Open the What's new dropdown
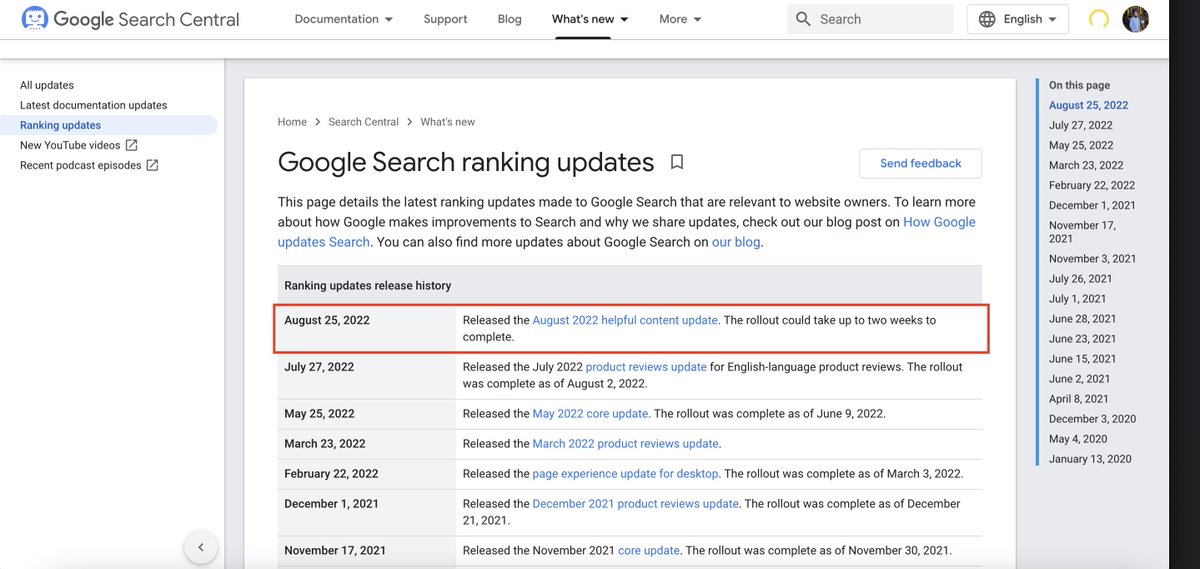This screenshot has height=569, width=1200. coord(590,19)
